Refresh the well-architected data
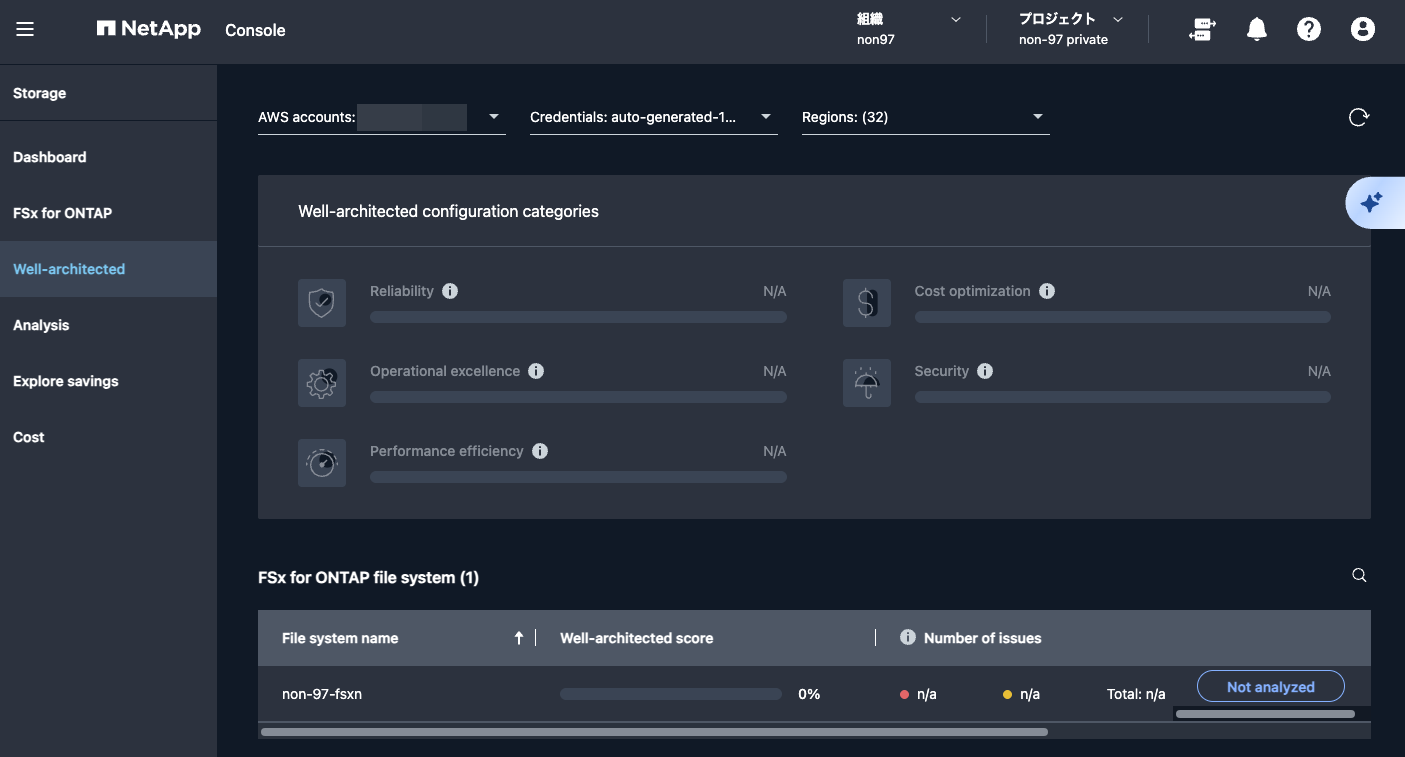 point(1358,118)
